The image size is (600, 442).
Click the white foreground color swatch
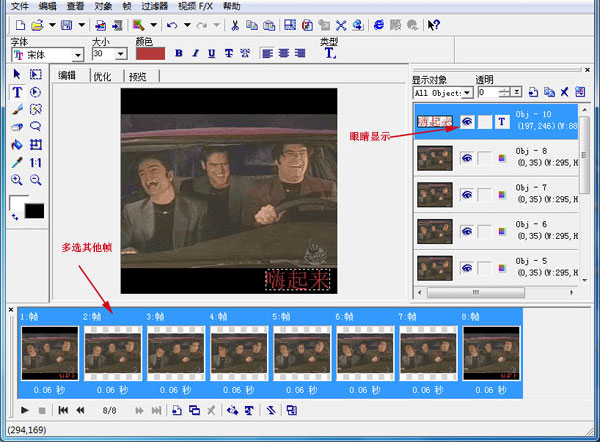click(x=16, y=202)
